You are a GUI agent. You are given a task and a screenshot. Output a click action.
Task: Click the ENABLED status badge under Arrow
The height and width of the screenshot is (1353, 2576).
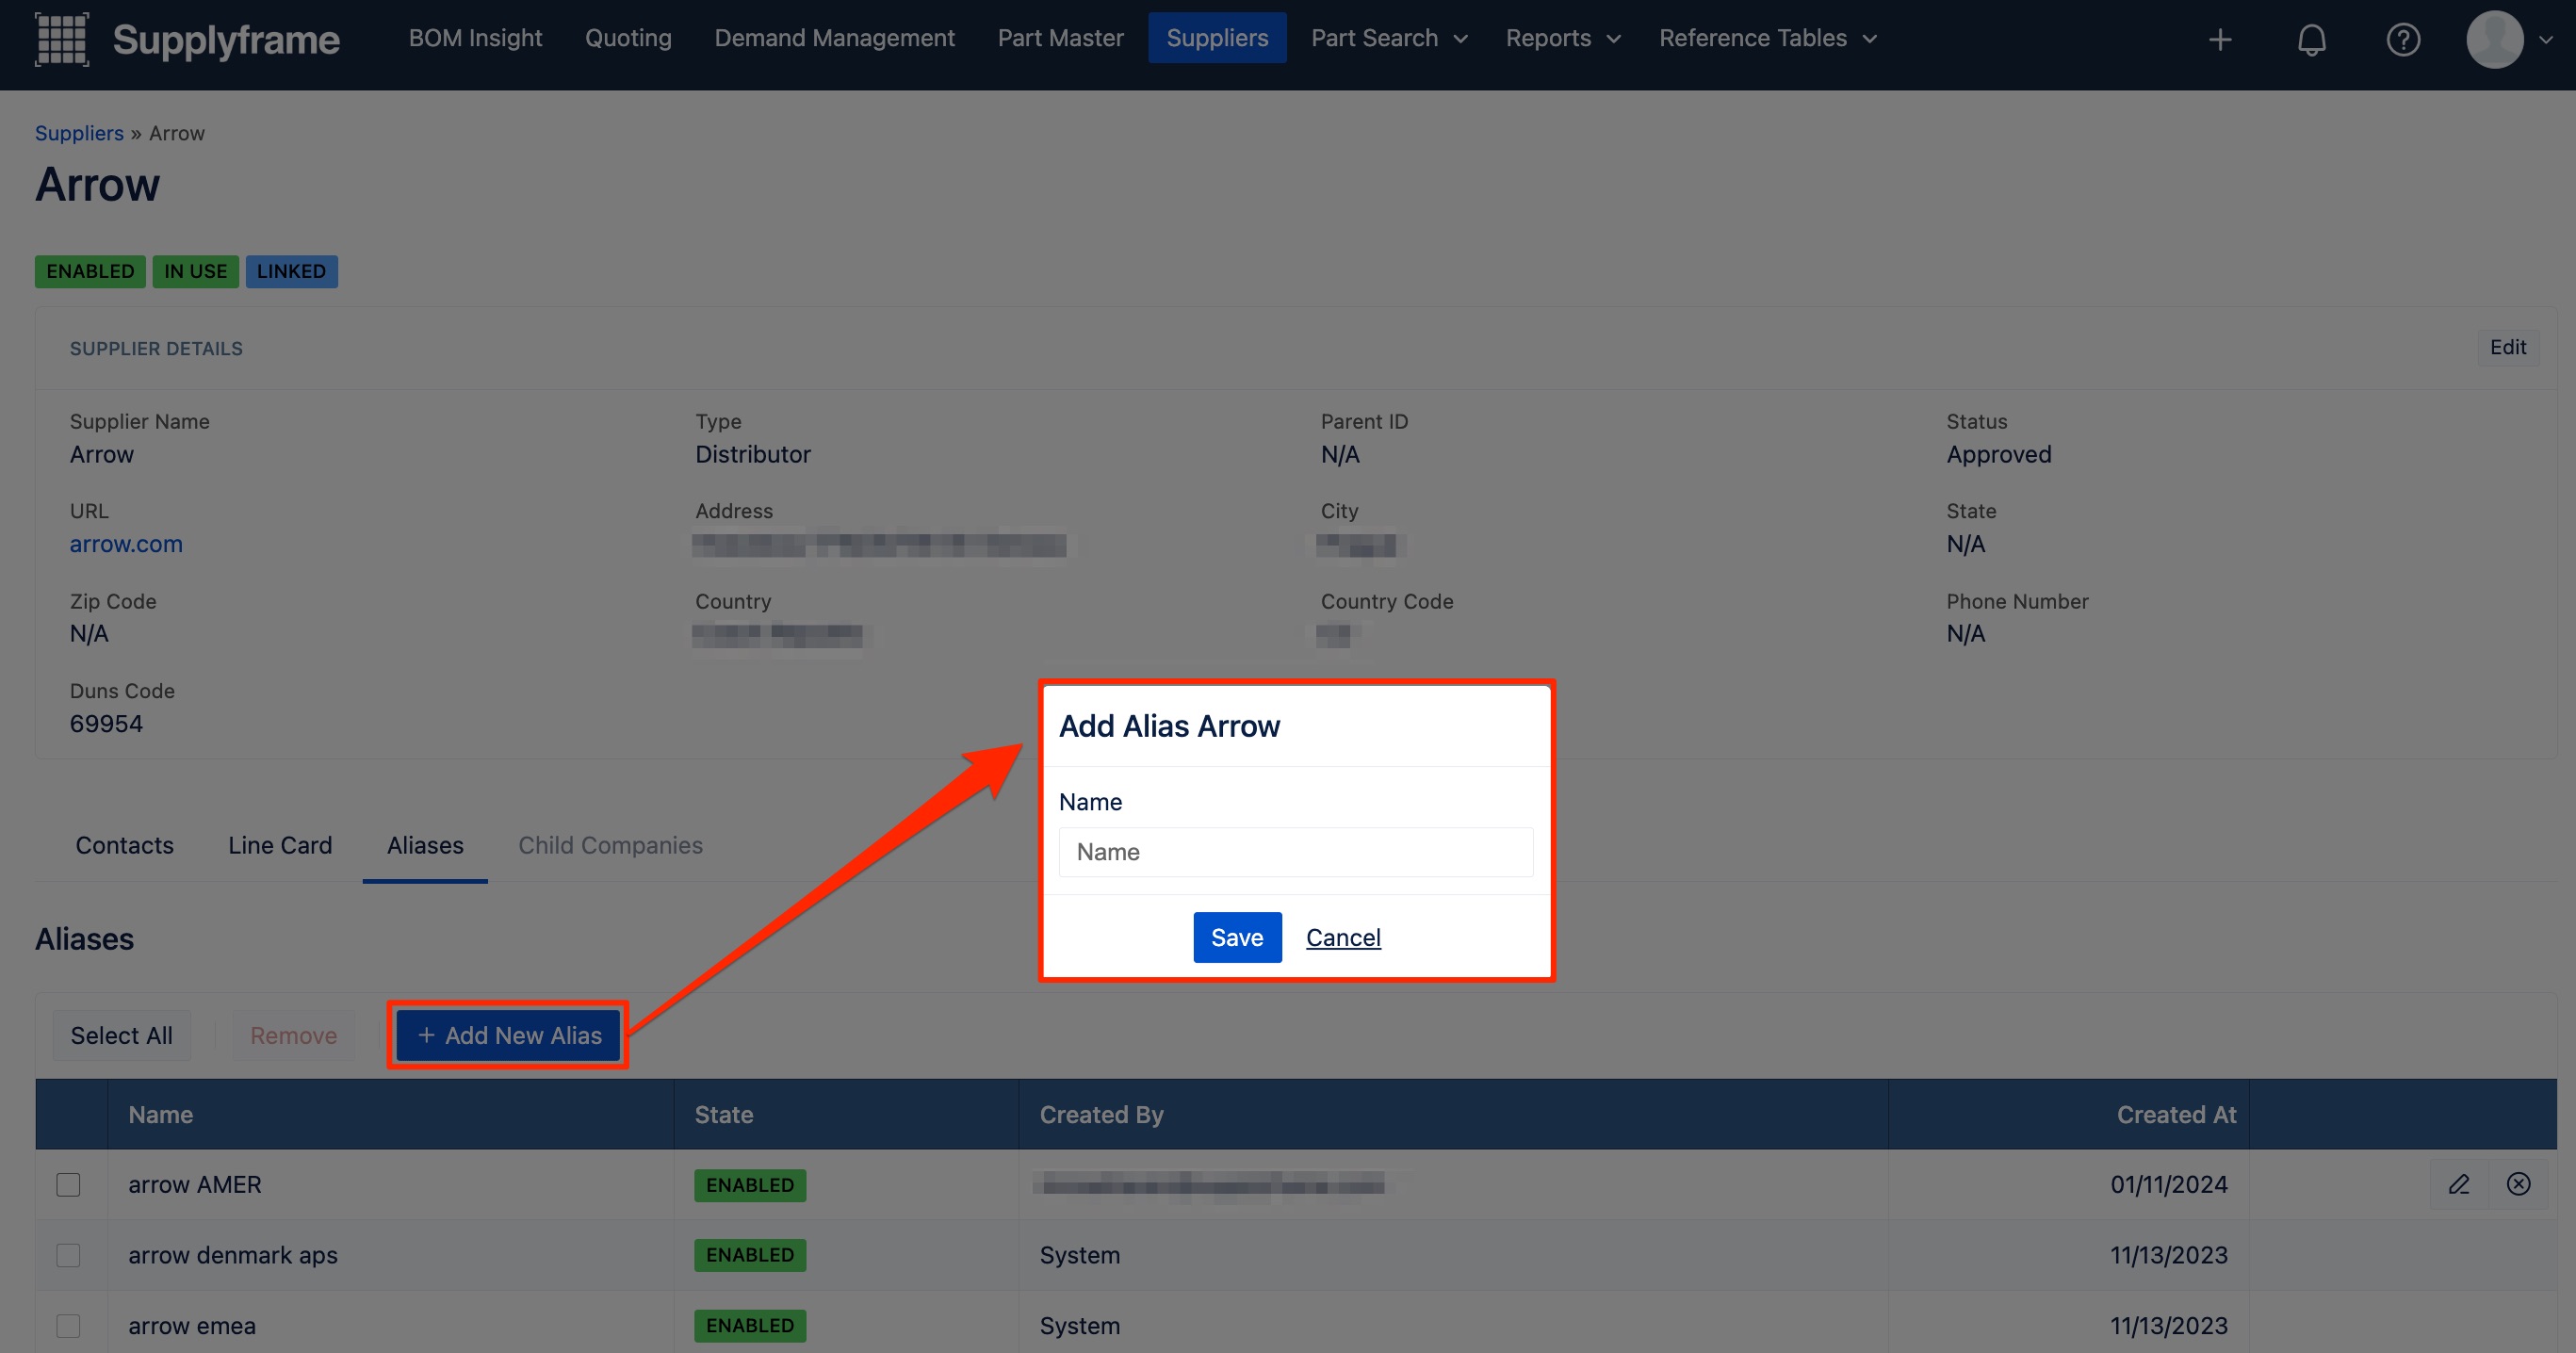(90, 271)
